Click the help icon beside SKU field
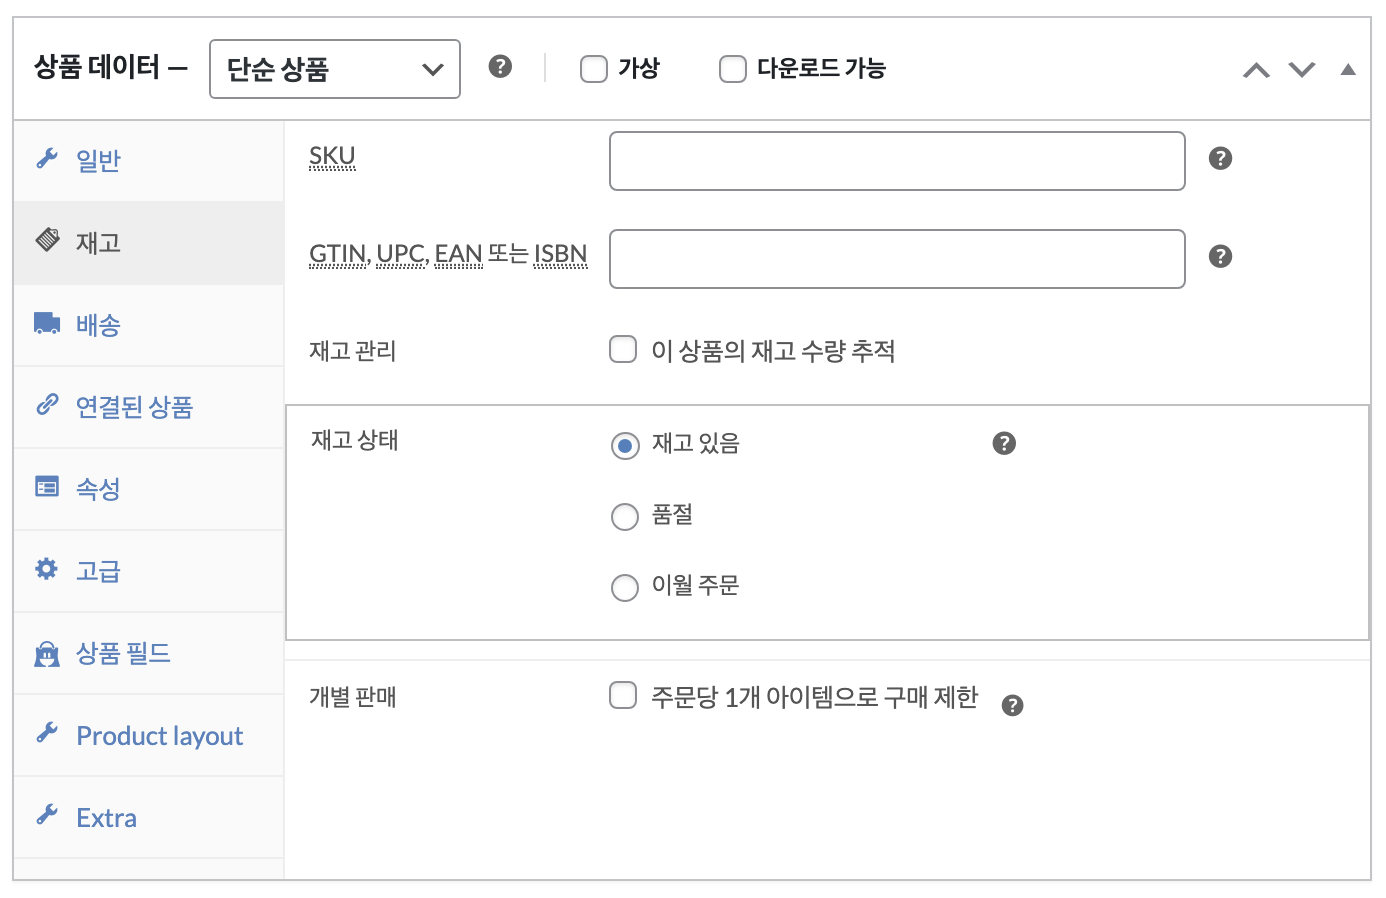The image size is (1386, 898). tap(1220, 158)
